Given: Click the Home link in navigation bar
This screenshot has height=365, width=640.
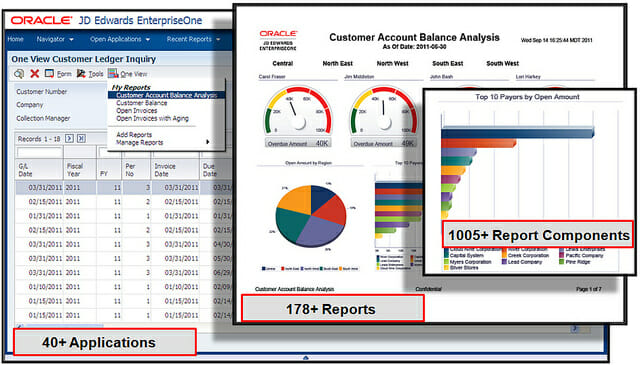Looking at the screenshot, I should click(x=16, y=39).
